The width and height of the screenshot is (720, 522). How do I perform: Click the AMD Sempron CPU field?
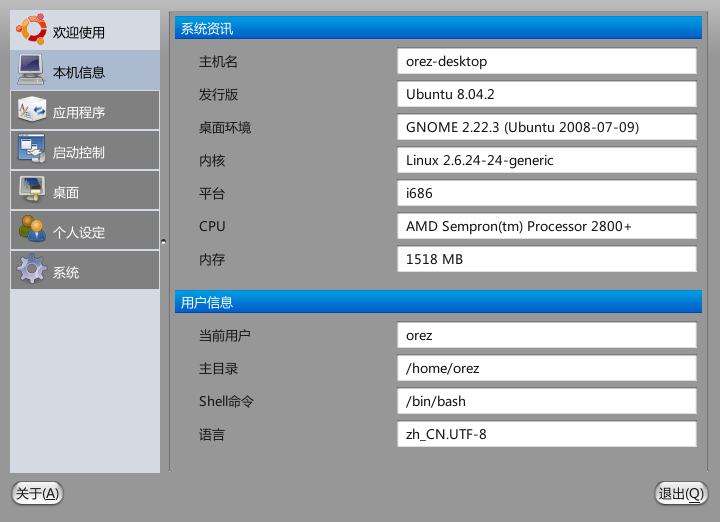coord(546,226)
